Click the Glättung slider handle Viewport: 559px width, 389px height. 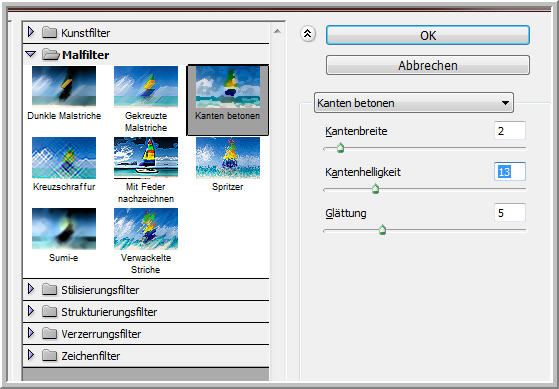[x=383, y=230]
